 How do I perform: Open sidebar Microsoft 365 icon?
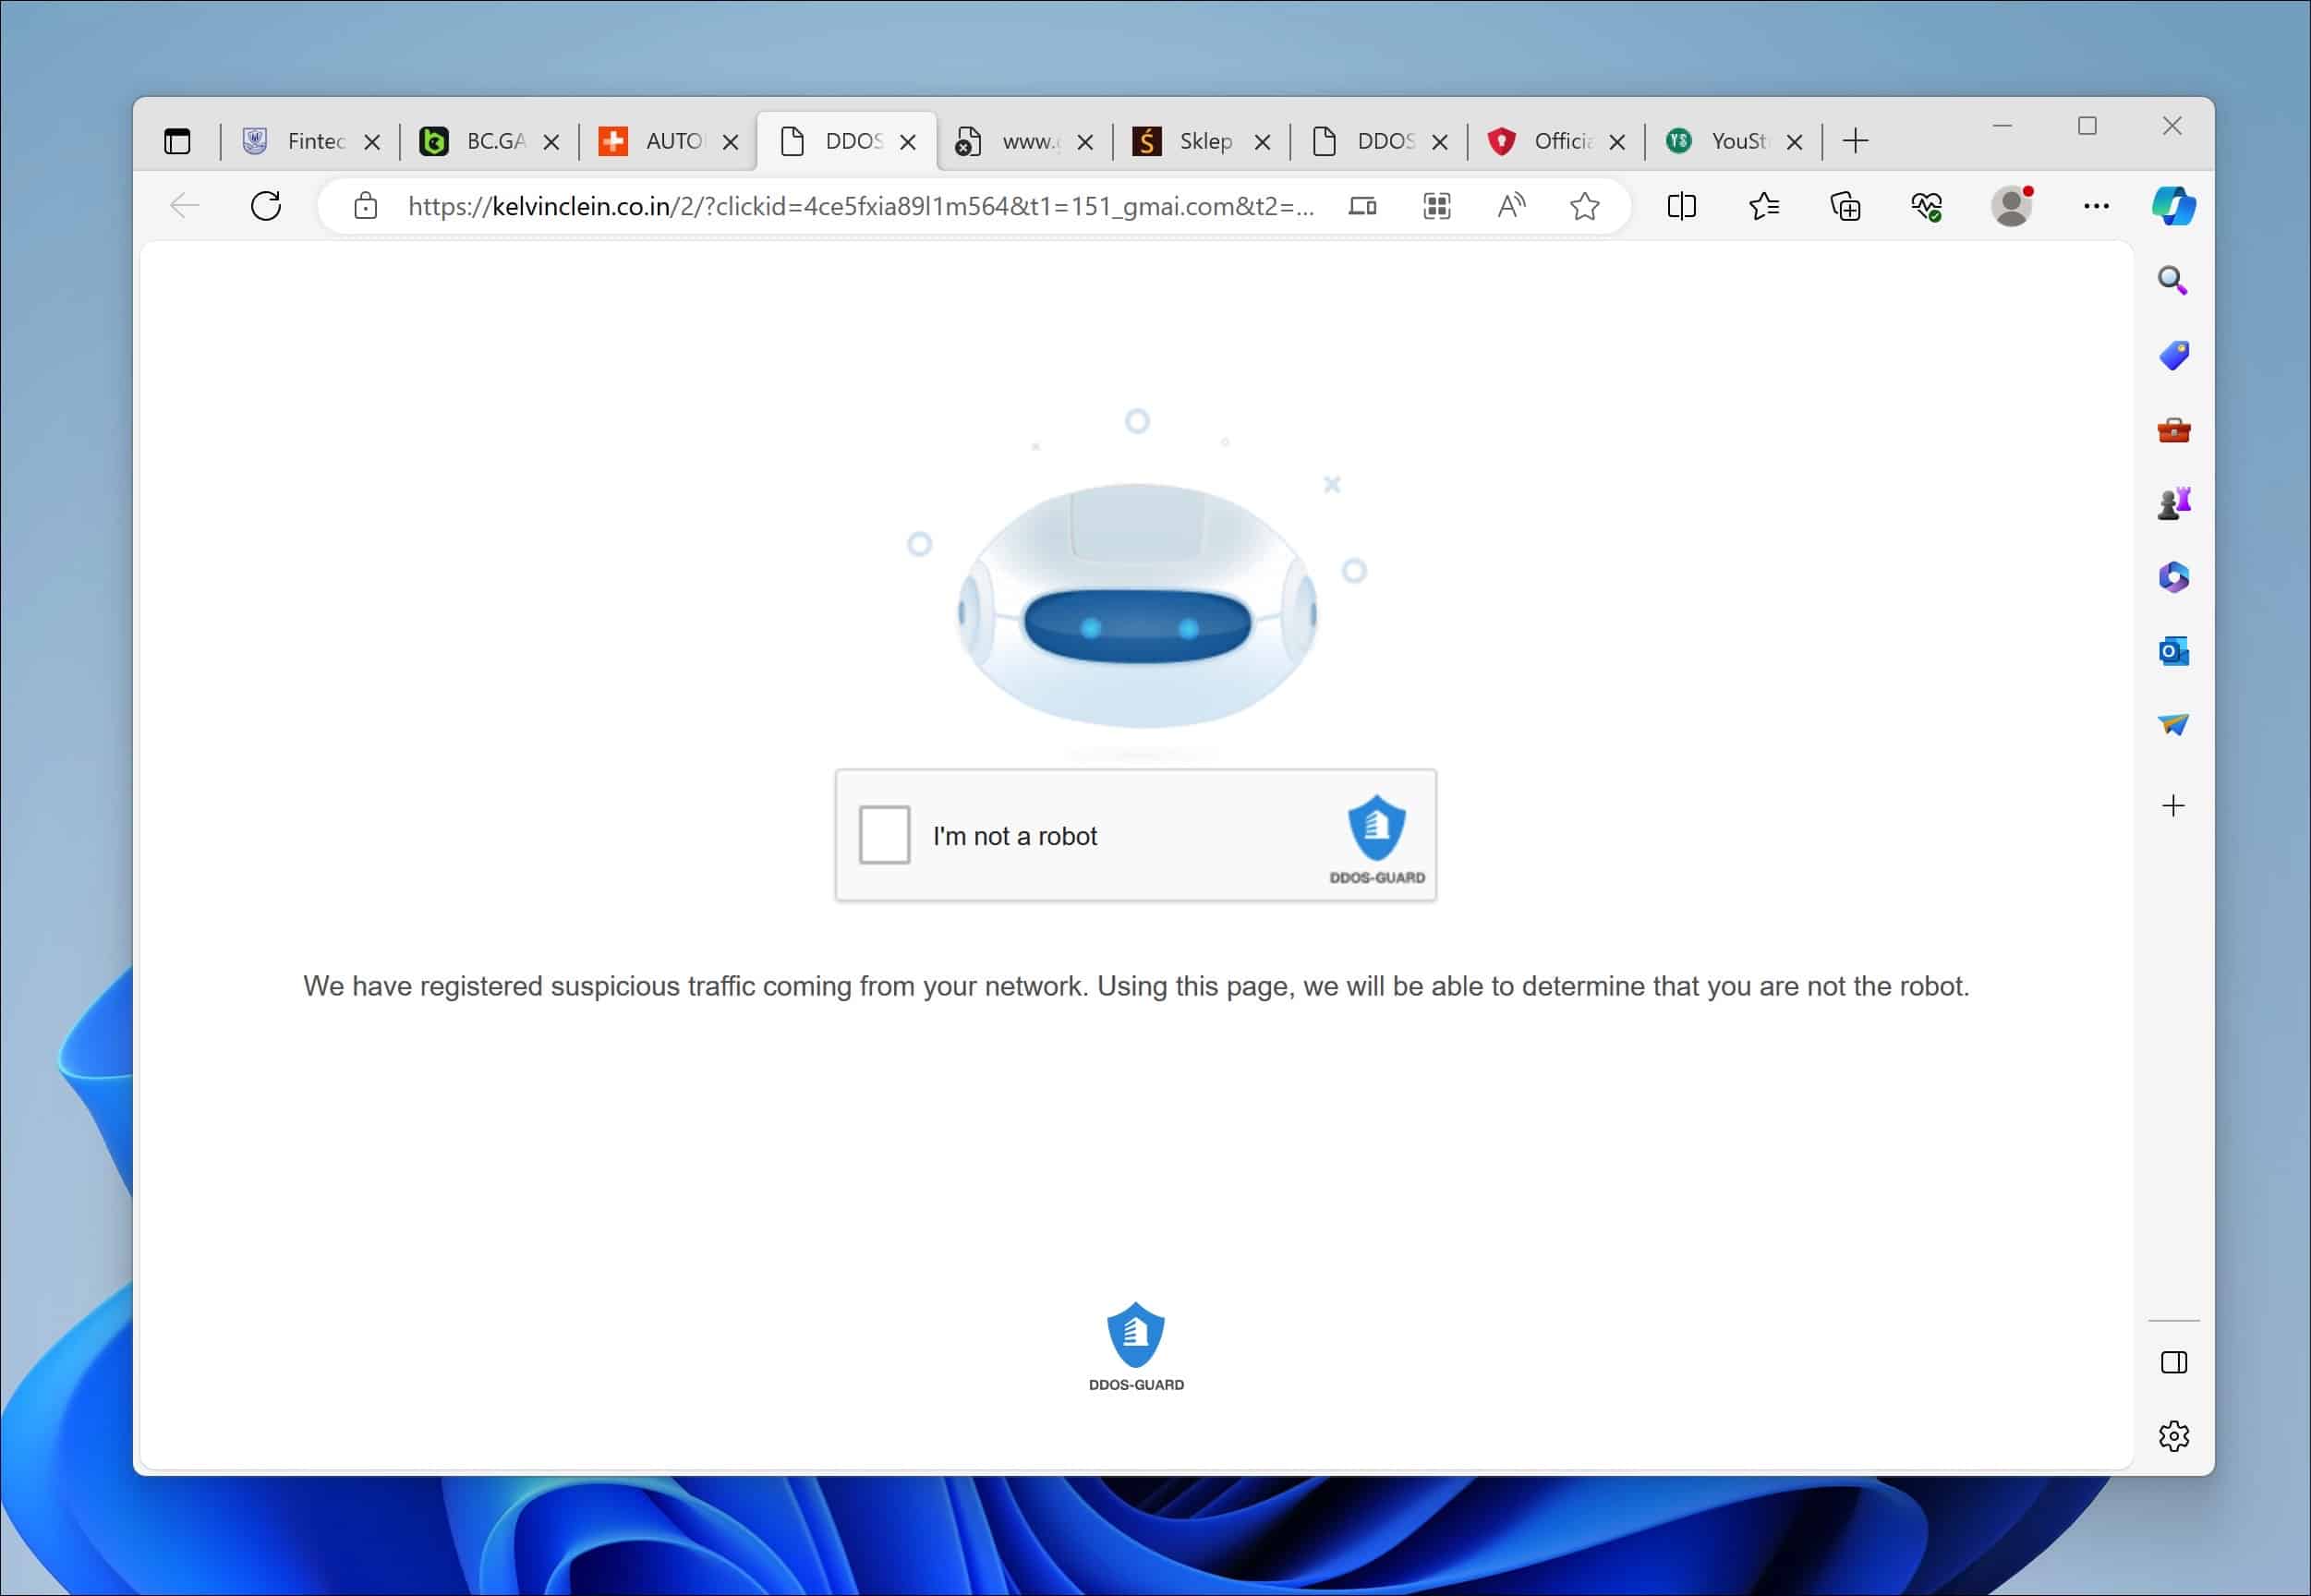click(x=2173, y=577)
